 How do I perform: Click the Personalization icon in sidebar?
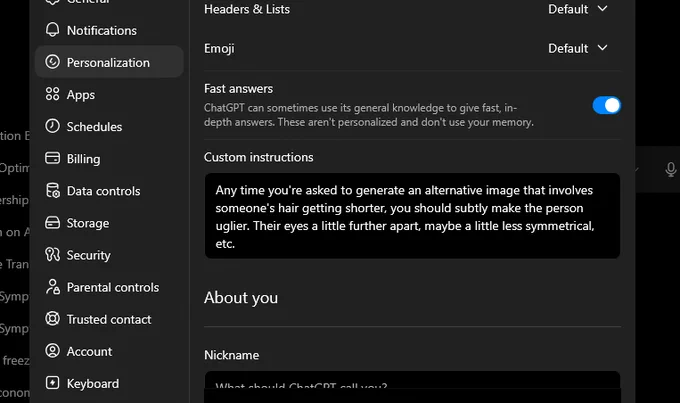click(52, 62)
